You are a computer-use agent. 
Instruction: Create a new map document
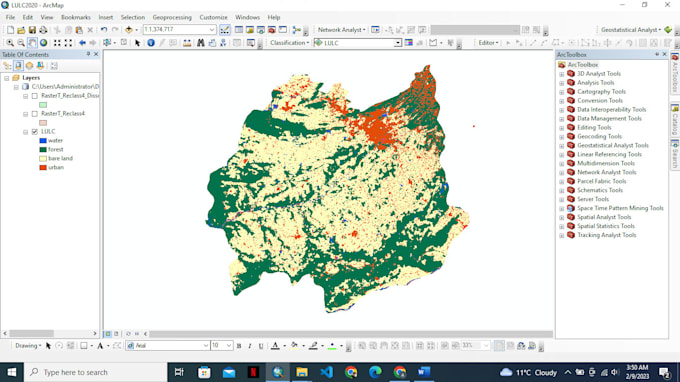[10, 30]
